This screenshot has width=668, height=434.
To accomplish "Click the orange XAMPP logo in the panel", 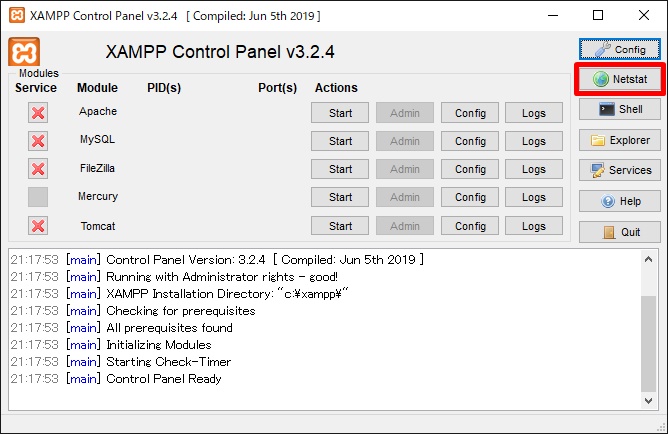I will [24, 52].
